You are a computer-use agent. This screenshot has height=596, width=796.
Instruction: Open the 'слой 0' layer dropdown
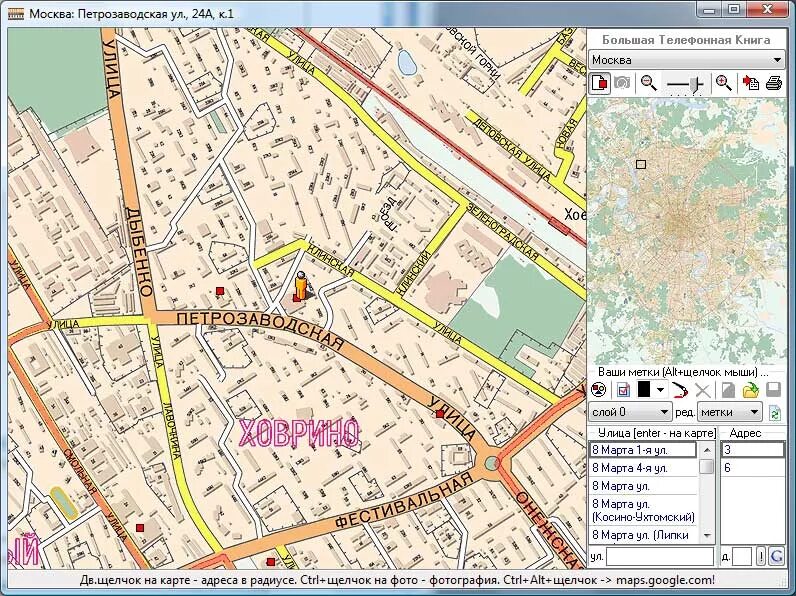[x=630, y=412]
